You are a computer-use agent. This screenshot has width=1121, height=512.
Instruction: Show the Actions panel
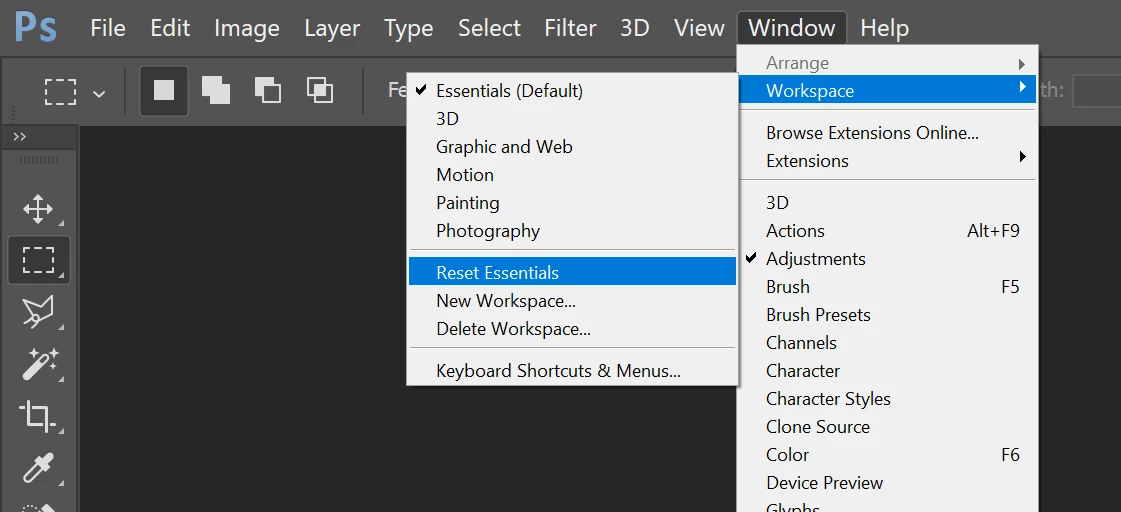(887, 231)
